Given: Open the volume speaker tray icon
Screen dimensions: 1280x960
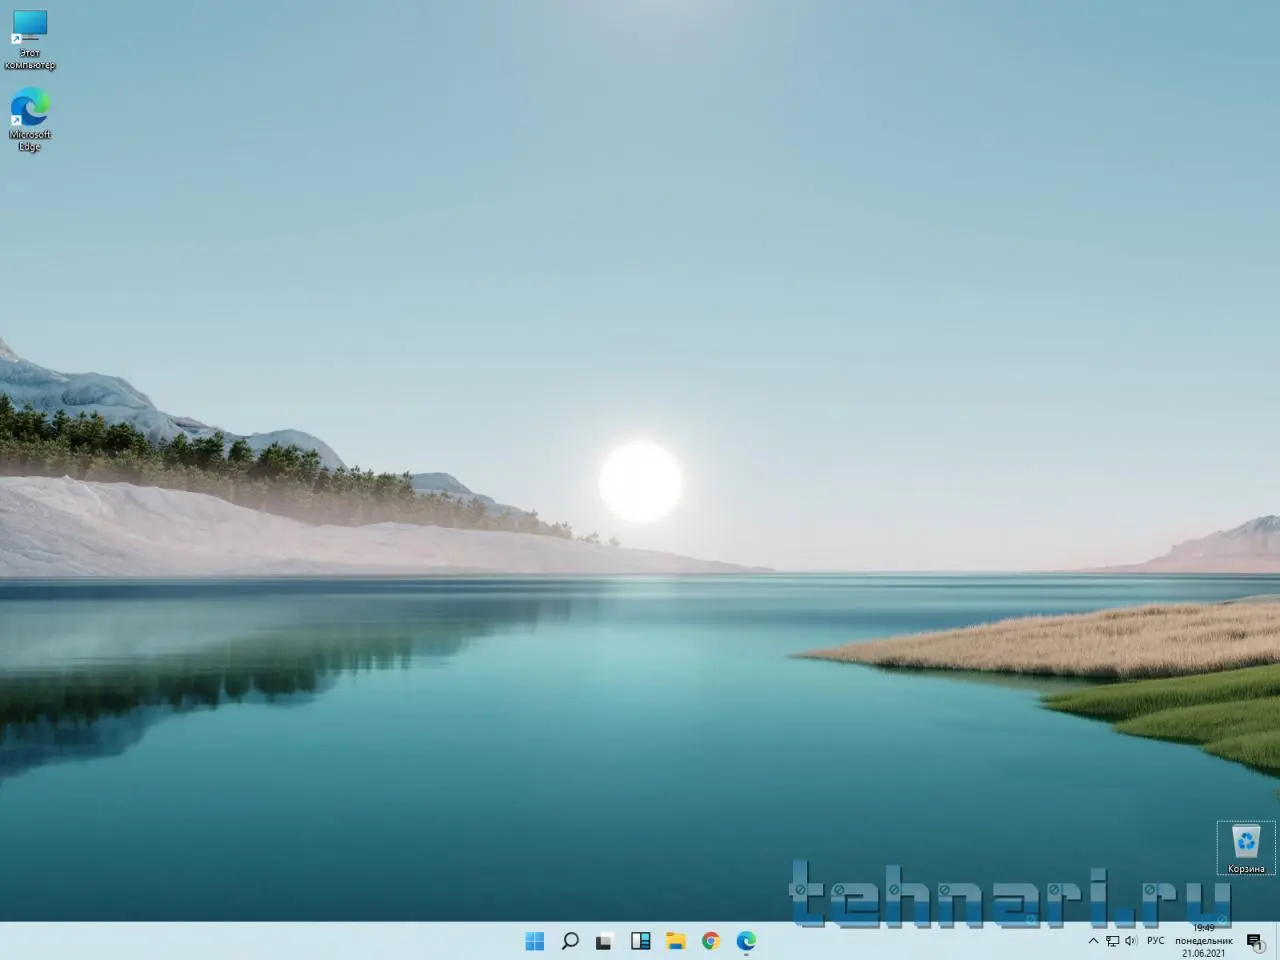Looking at the screenshot, I should 1131,941.
